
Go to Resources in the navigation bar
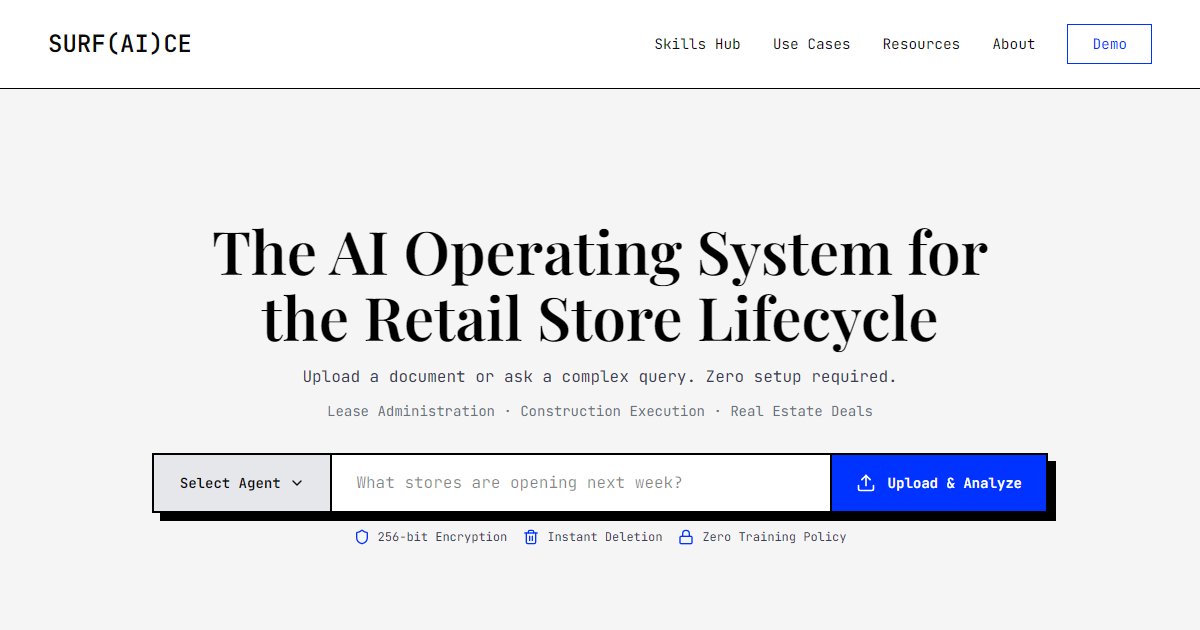click(921, 44)
